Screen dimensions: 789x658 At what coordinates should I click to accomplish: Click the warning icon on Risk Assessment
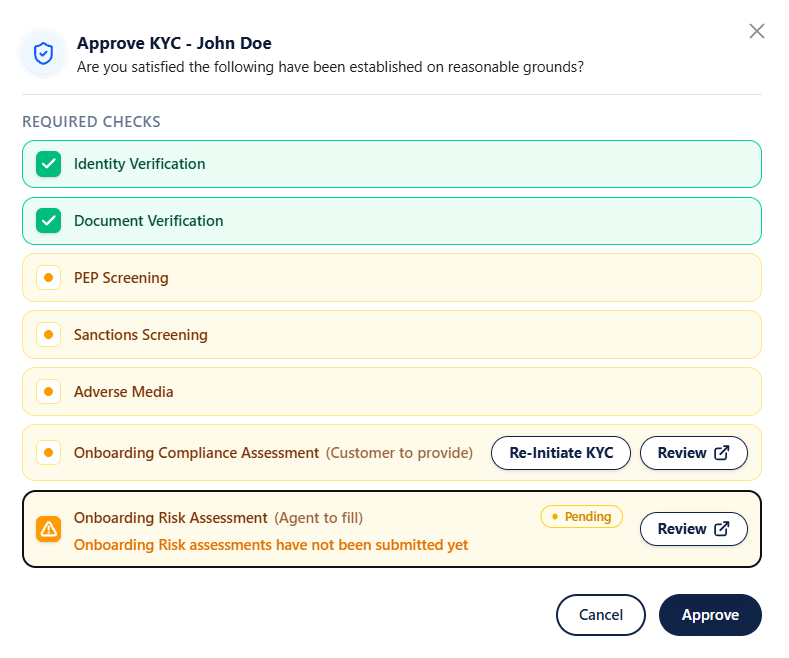tap(49, 529)
